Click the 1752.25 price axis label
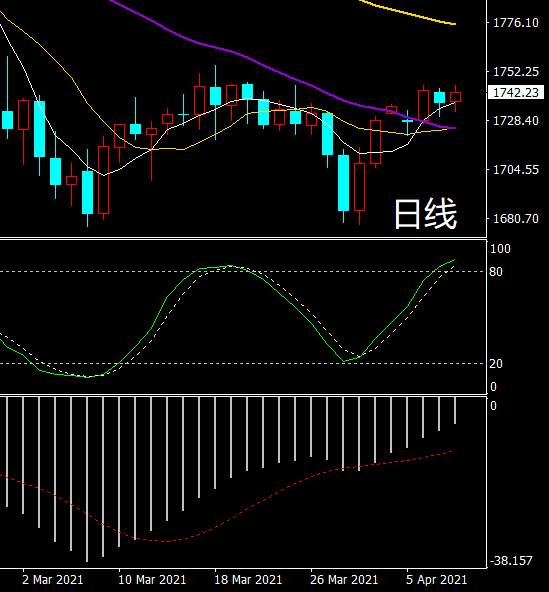This screenshot has width=549, height=592. (x=516, y=71)
